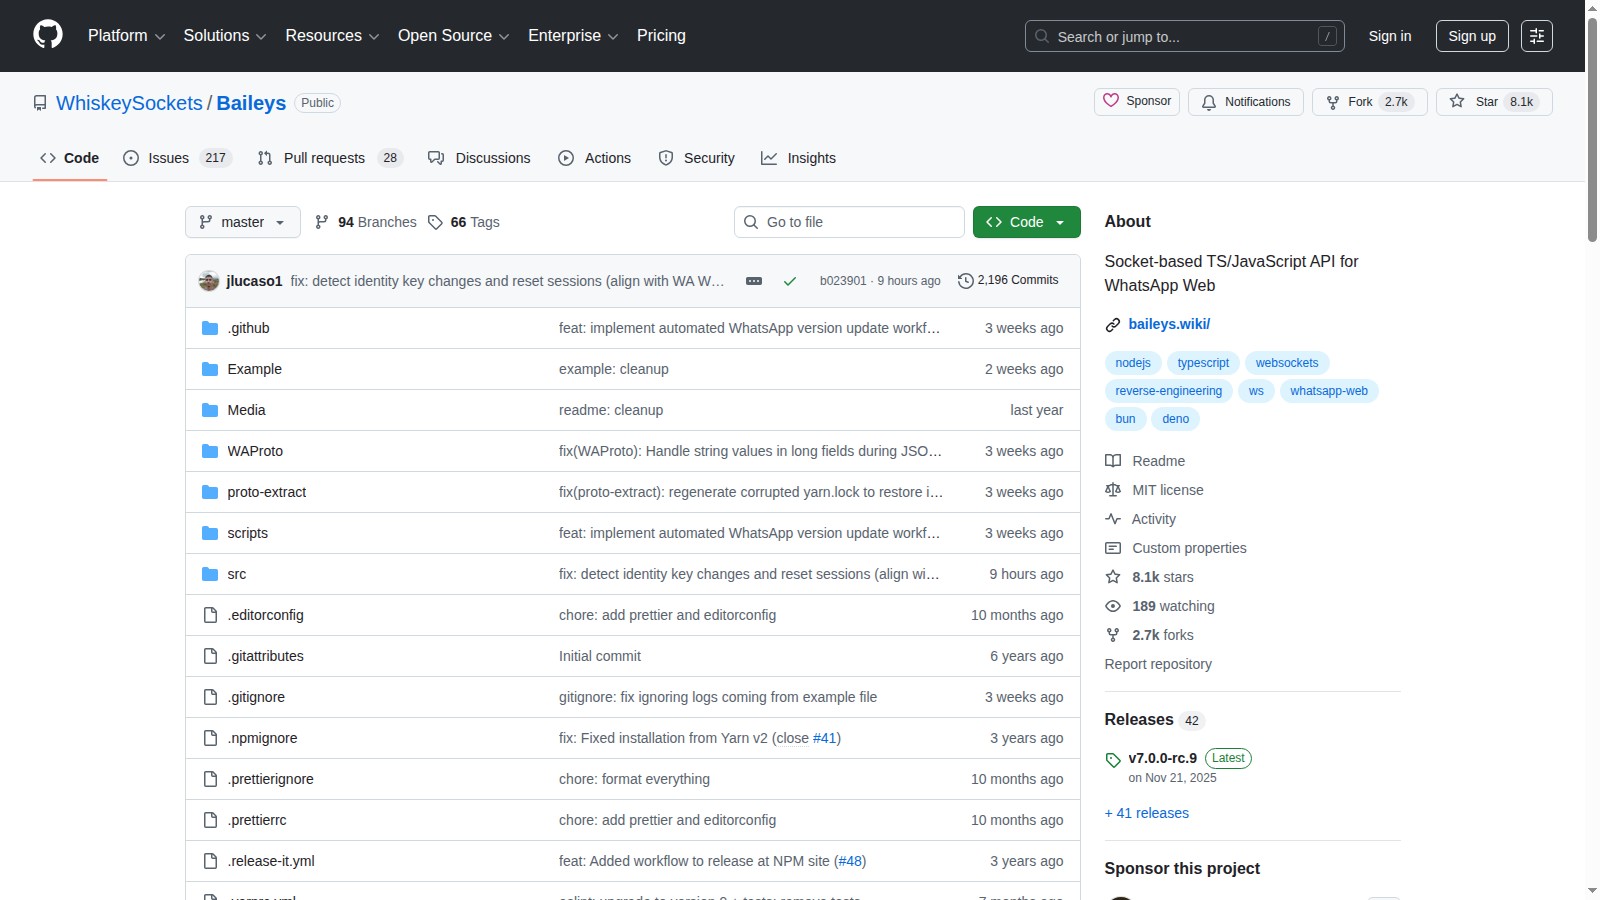Click jlucaso1's avatar thumbnail
The image size is (1600, 900).
point(209,281)
